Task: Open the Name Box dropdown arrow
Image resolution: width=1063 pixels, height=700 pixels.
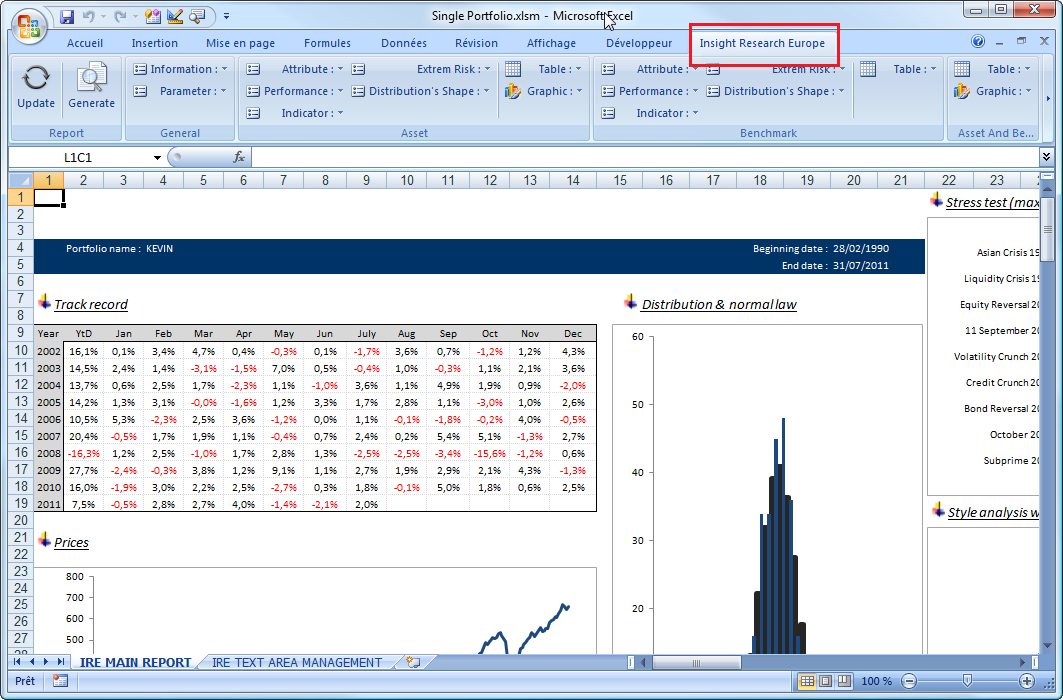Action: click(x=157, y=158)
